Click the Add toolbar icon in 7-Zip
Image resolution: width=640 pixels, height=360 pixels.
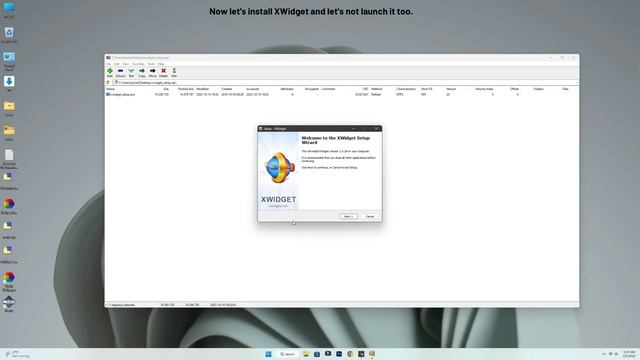tap(110, 73)
